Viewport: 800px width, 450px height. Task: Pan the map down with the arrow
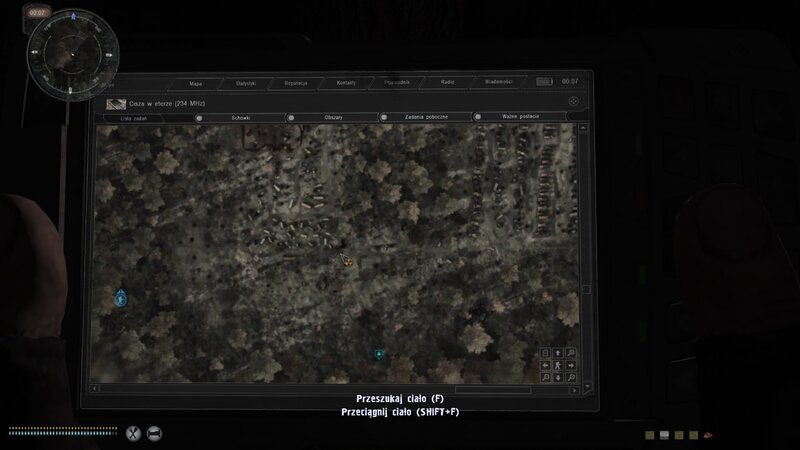click(557, 378)
